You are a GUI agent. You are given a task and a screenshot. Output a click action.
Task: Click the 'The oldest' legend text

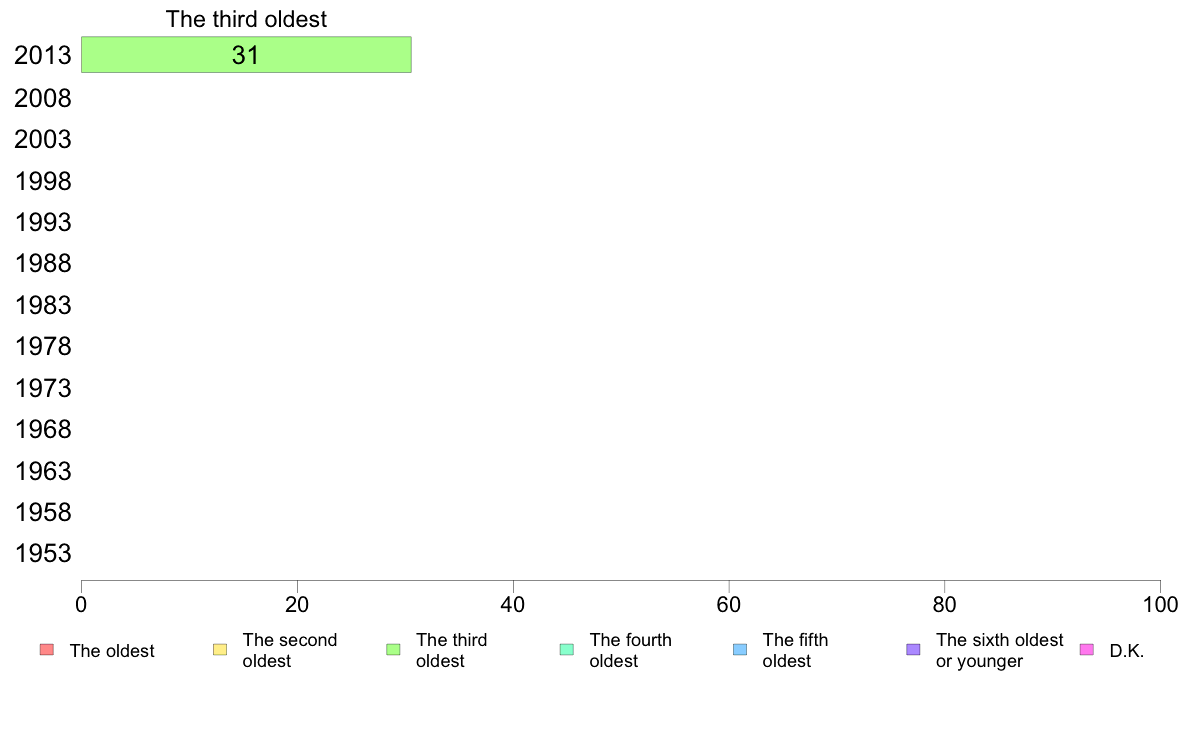(112, 651)
